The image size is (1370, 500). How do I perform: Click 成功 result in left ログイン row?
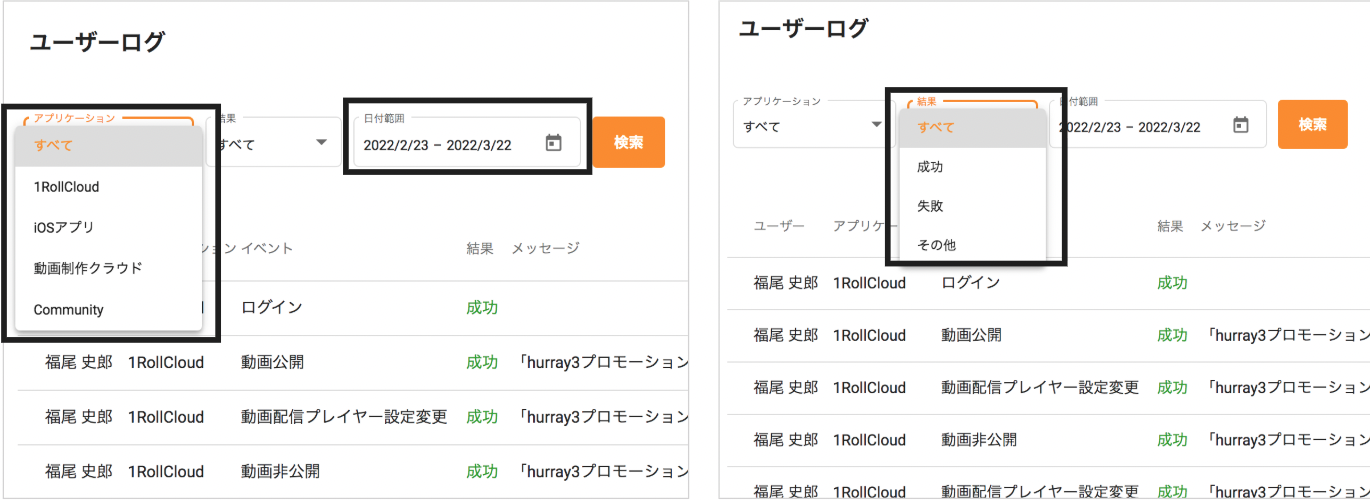click(482, 308)
